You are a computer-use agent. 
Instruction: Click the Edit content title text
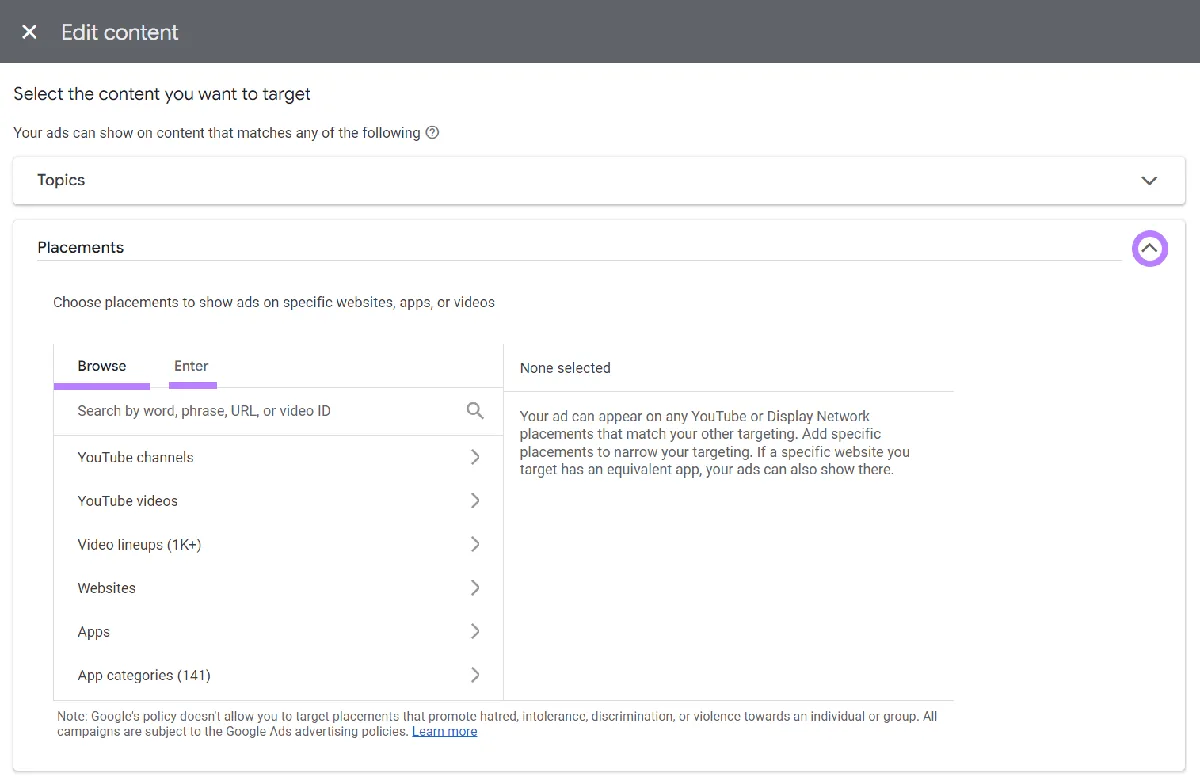[x=120, y=32]
